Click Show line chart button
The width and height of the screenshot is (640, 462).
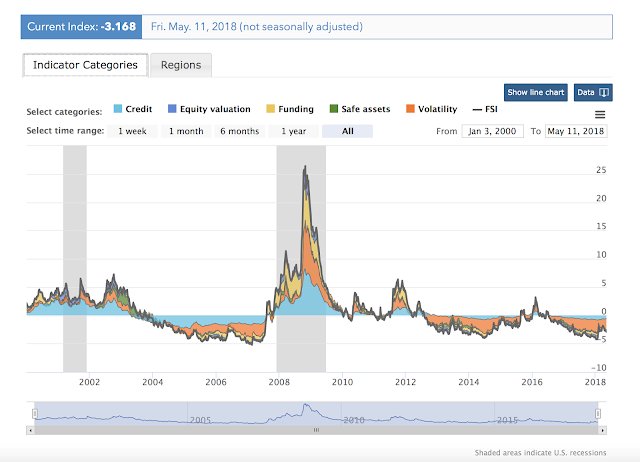click(x=536, y=93)
